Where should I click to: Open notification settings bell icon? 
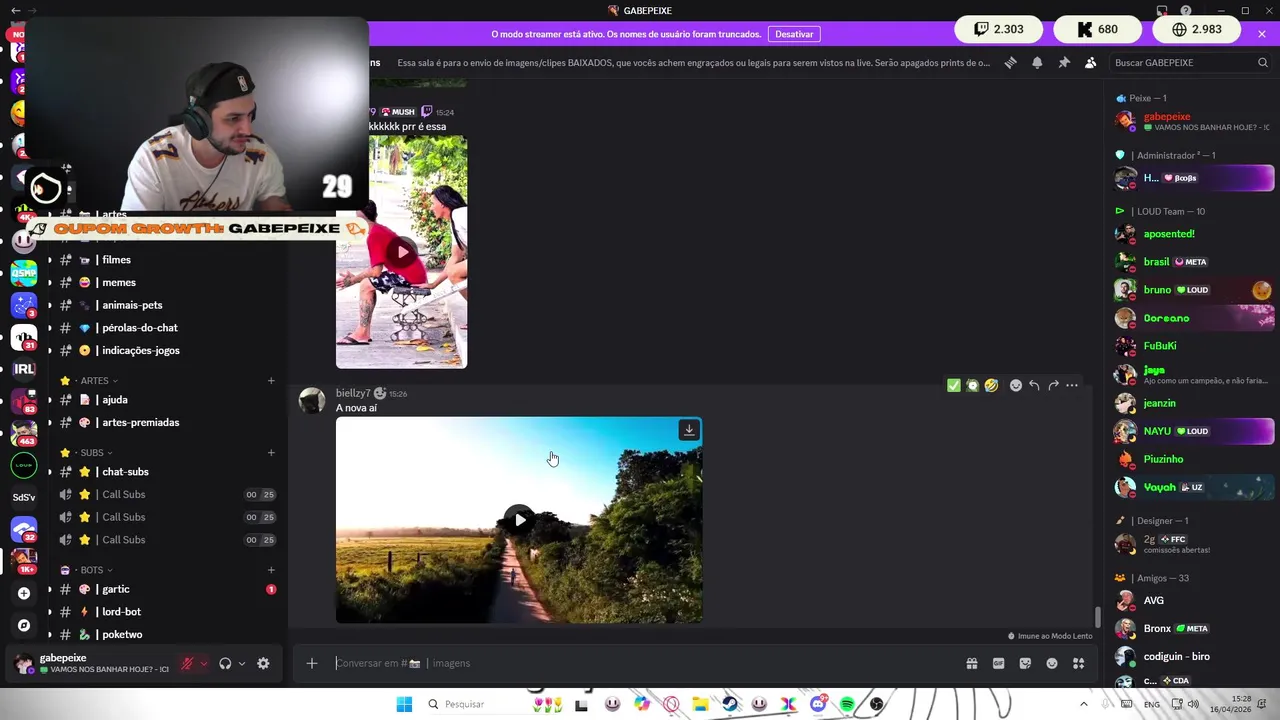pos(1037,62)
